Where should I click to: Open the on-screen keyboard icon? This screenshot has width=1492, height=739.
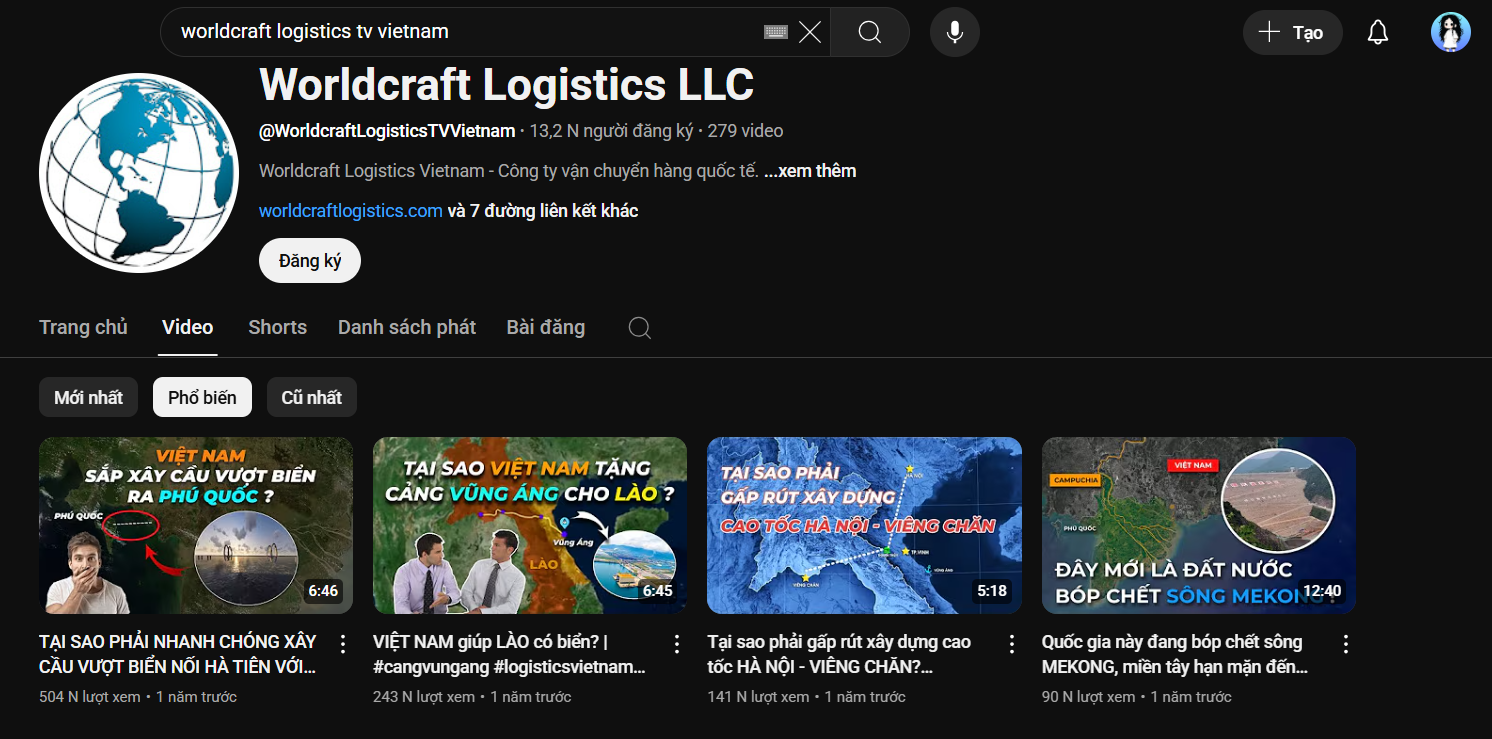point(775,32)
